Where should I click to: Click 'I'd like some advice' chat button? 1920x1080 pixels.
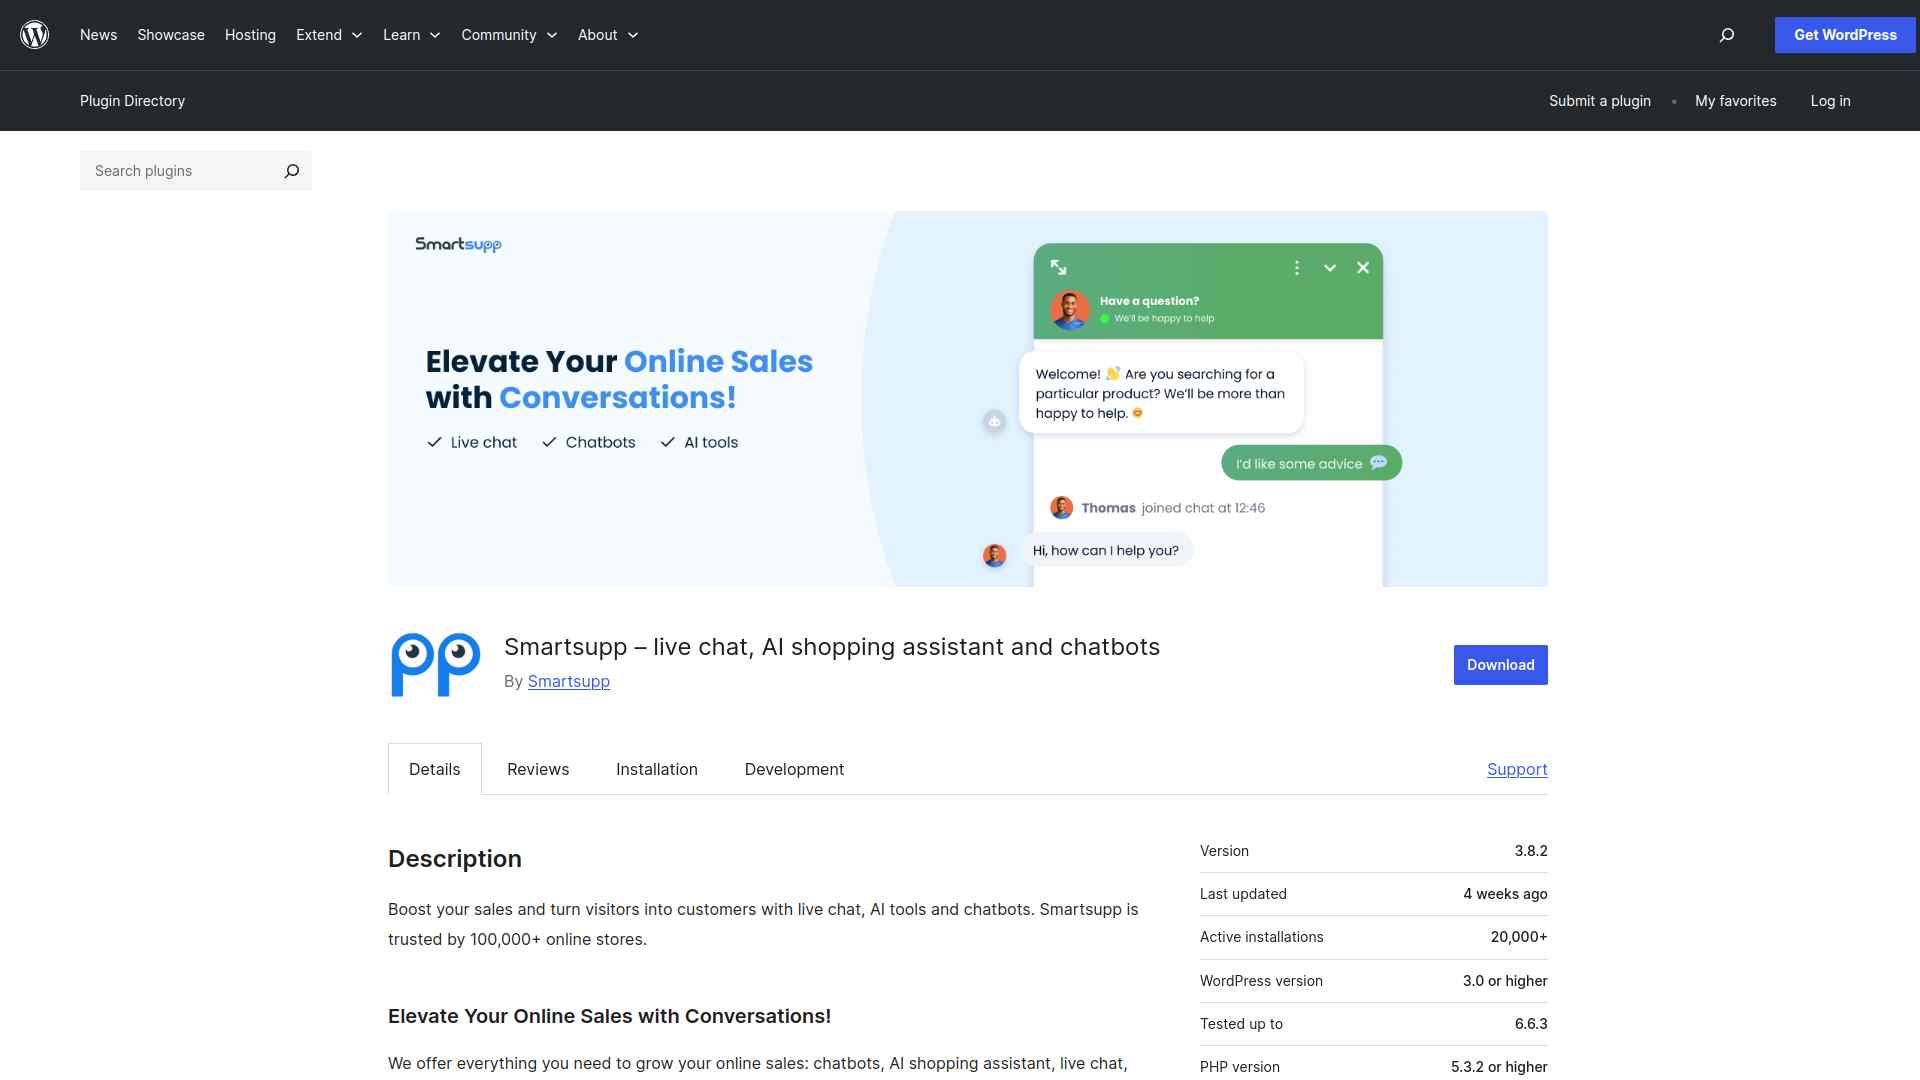click(x=1311, y=463)
